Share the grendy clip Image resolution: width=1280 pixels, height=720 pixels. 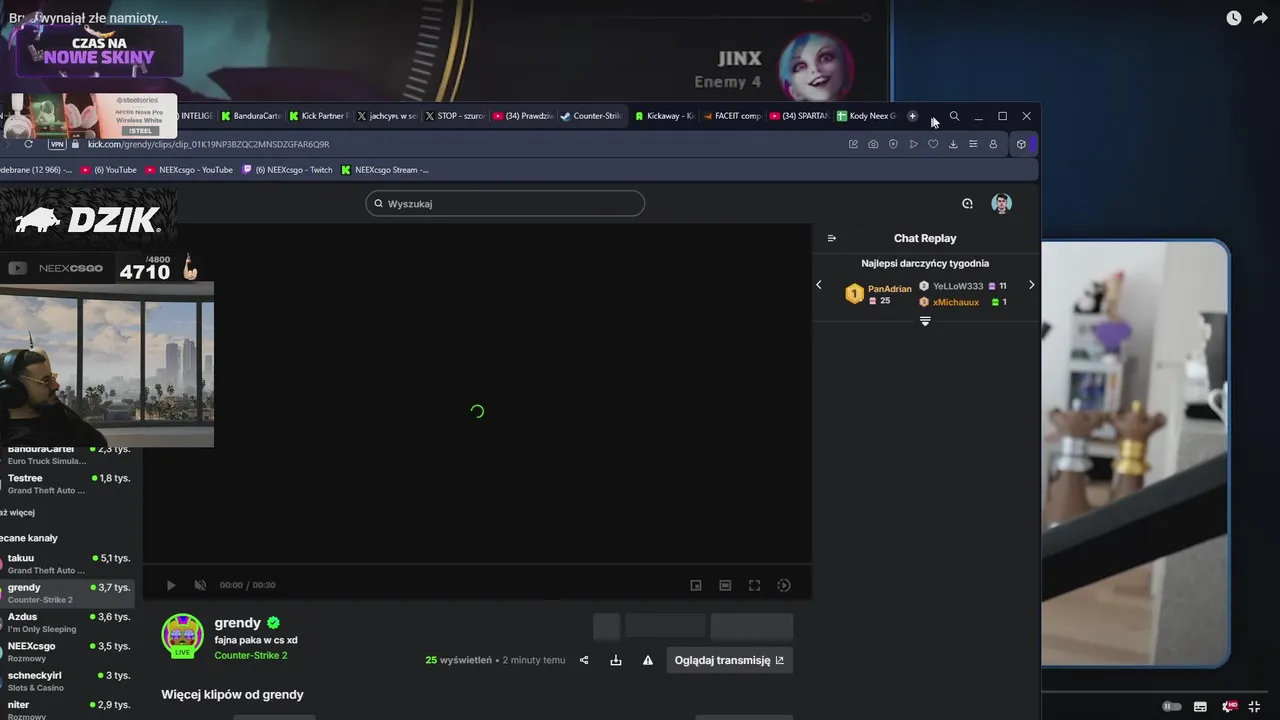pos(584,660)
